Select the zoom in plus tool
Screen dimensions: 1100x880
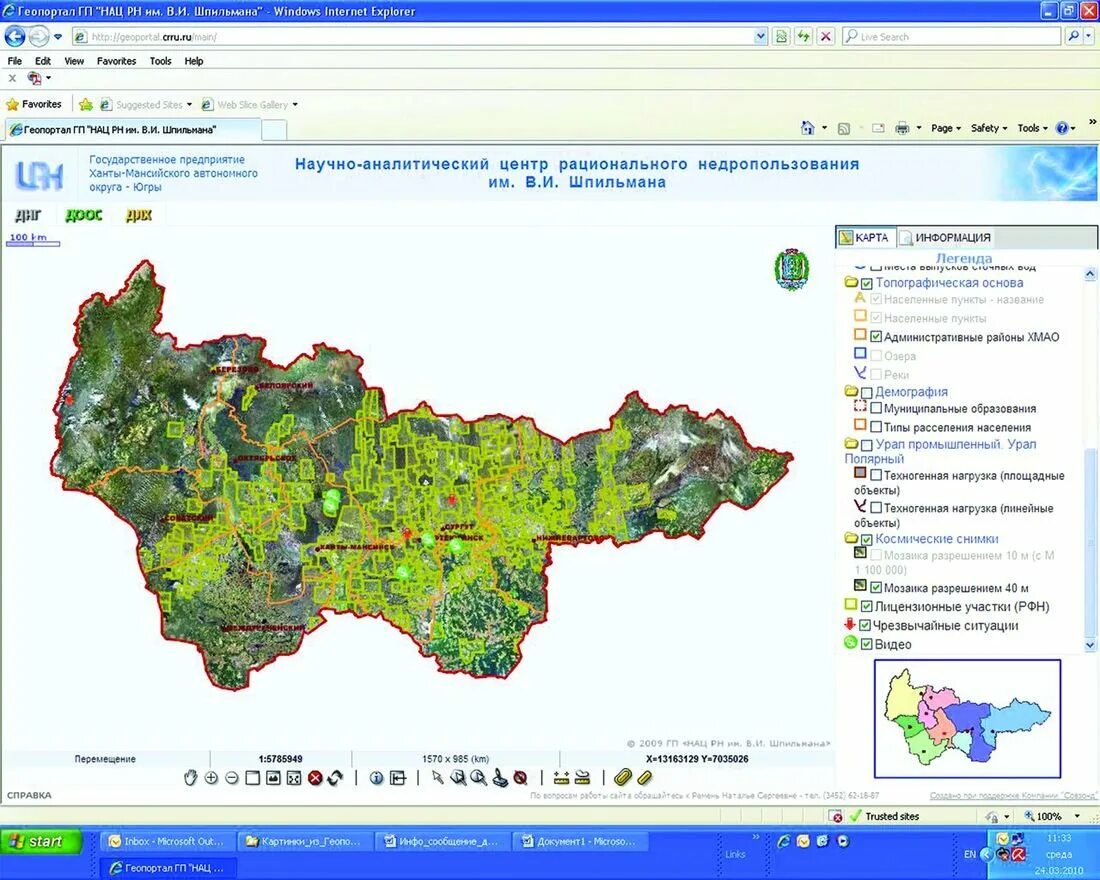[211, 778]
